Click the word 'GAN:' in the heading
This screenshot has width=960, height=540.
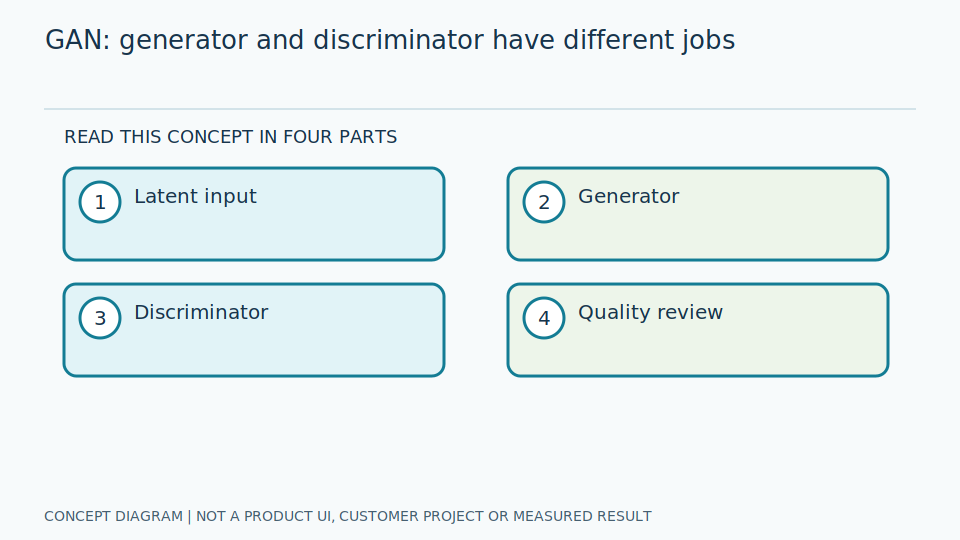78,40
